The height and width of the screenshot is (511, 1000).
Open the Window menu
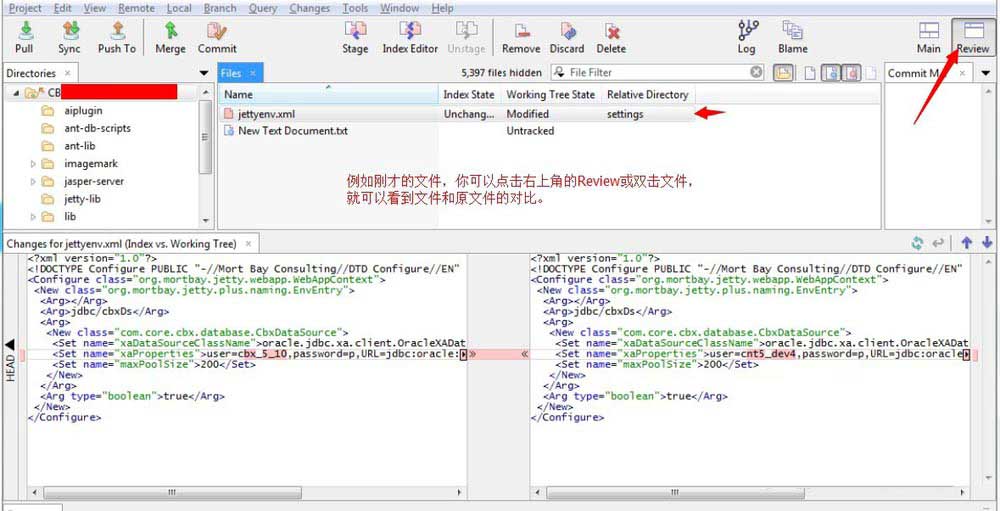[x=400, y=8]
